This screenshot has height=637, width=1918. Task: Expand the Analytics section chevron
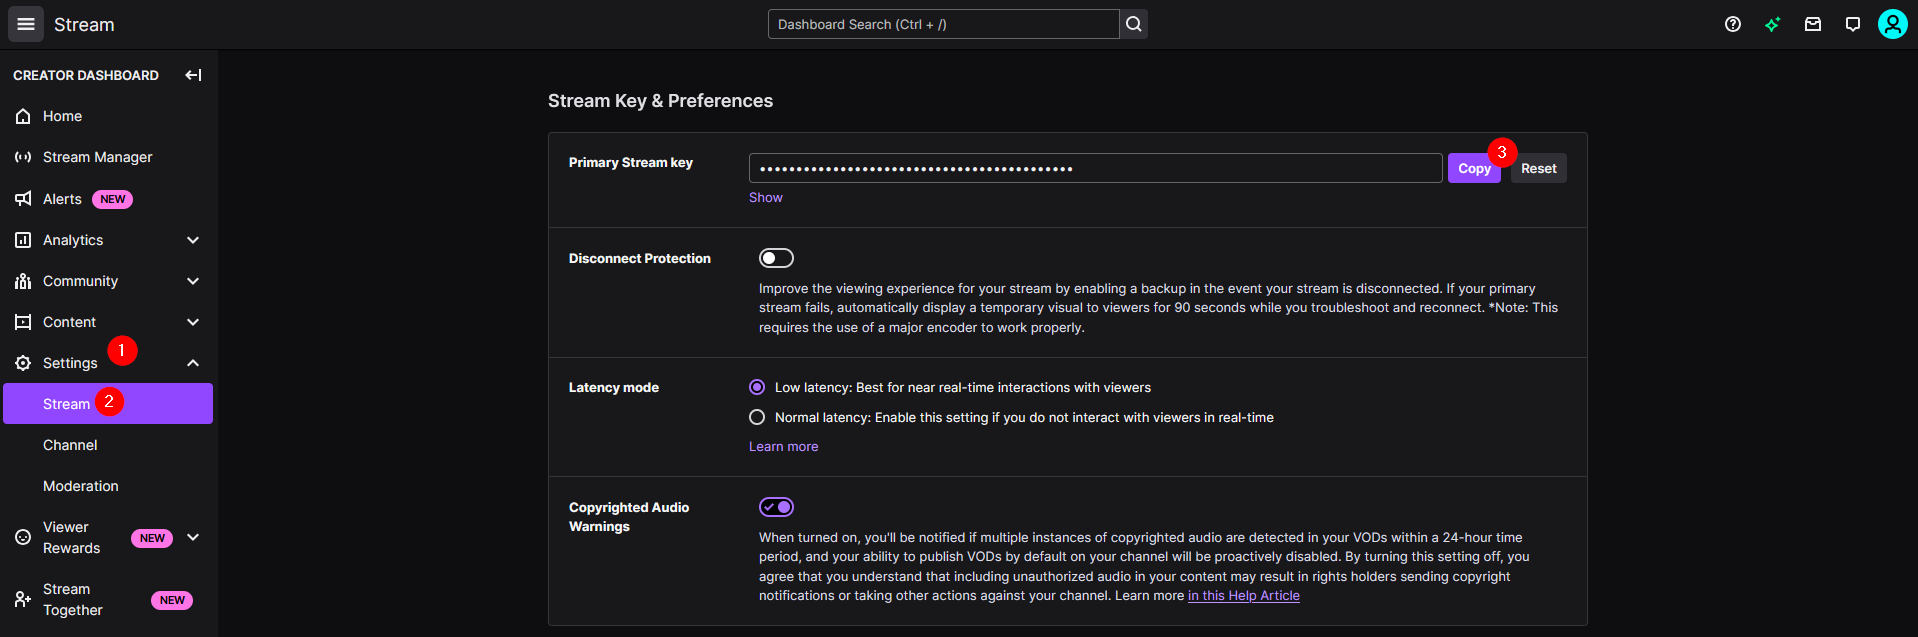click(193, 240)
